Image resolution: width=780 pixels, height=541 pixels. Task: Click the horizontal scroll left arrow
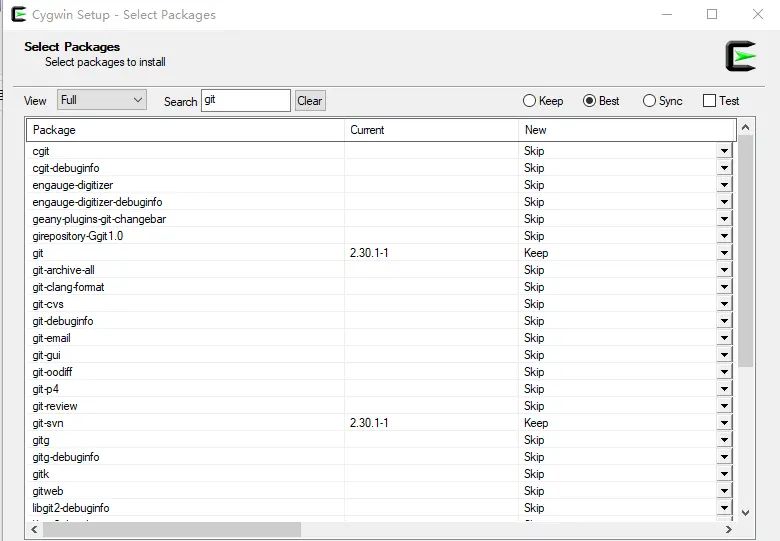point(34,529)
